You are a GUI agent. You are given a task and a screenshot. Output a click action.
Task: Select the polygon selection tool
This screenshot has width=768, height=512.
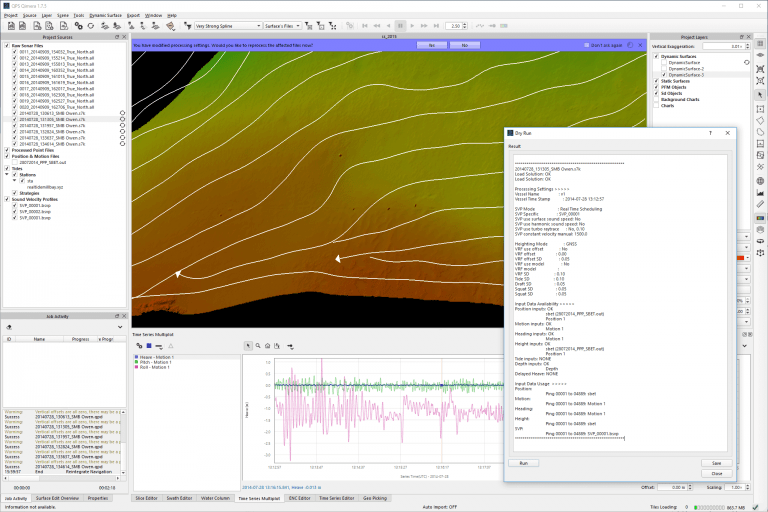pos(760,119)
